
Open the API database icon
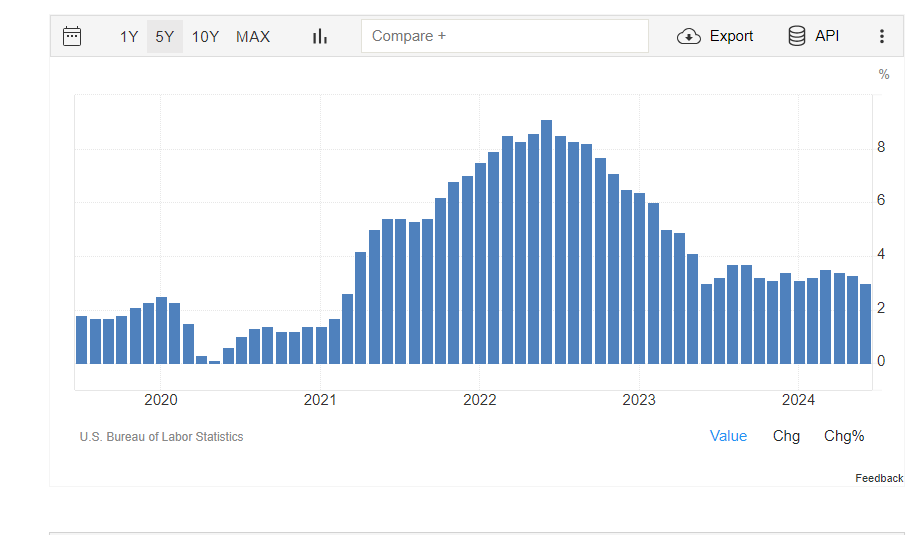pyautogui.click(x=797, y=36)
